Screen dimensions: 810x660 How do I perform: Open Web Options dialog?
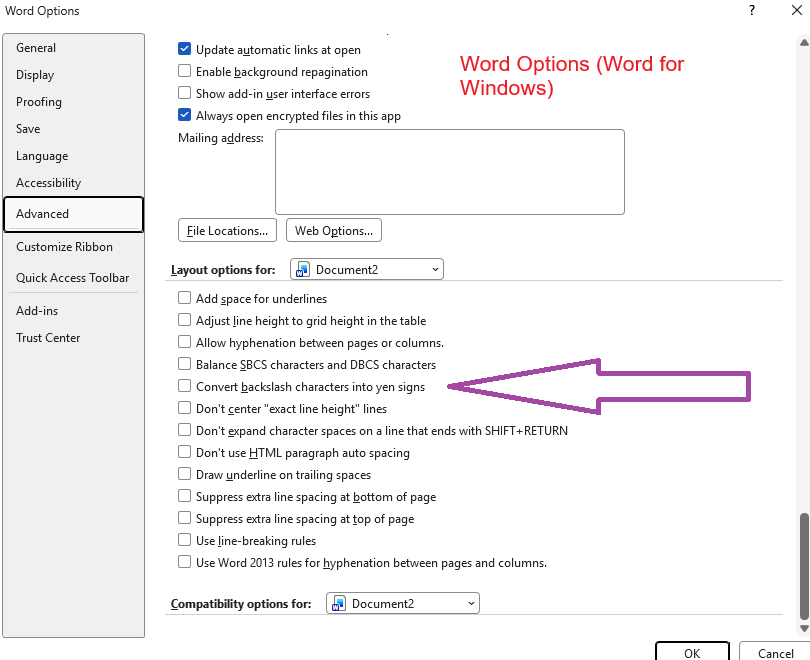pyautogui.click(x=334, y=230)
